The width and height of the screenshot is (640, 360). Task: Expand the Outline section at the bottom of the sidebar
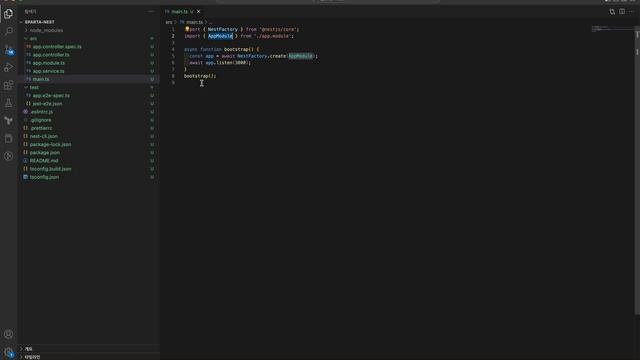(28, 349)
